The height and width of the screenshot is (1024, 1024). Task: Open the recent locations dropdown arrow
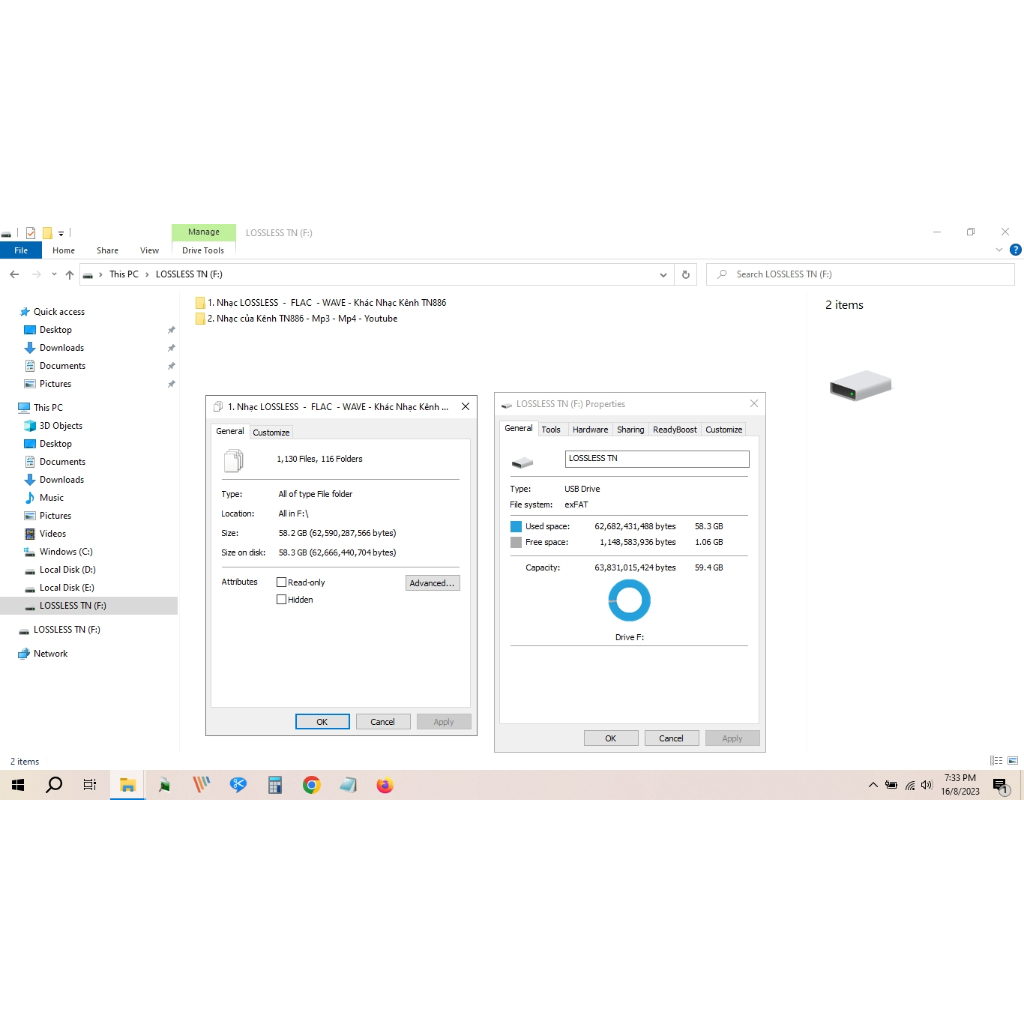point(53,274)
